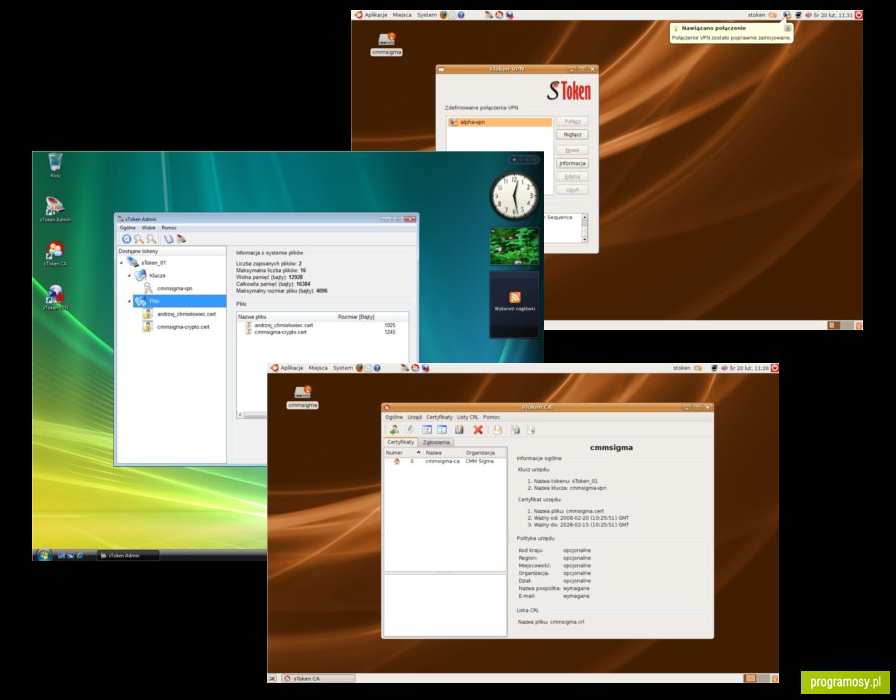Click the orange RSS feed headlines gadget
Screen dimensions: 896x700
click(514, 297)
